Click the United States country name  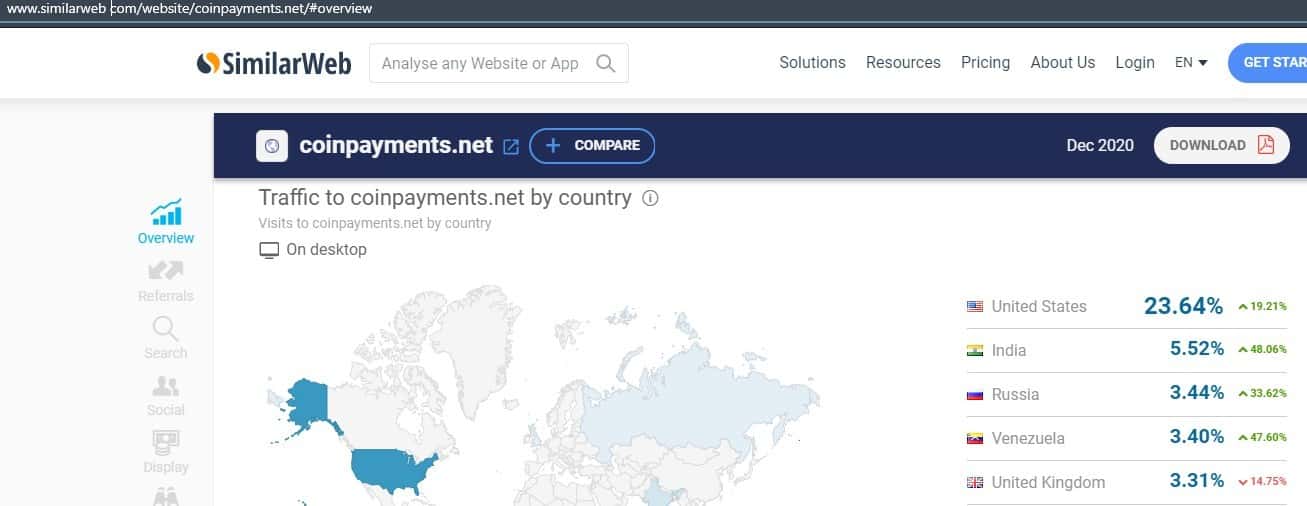(1039, 307)
